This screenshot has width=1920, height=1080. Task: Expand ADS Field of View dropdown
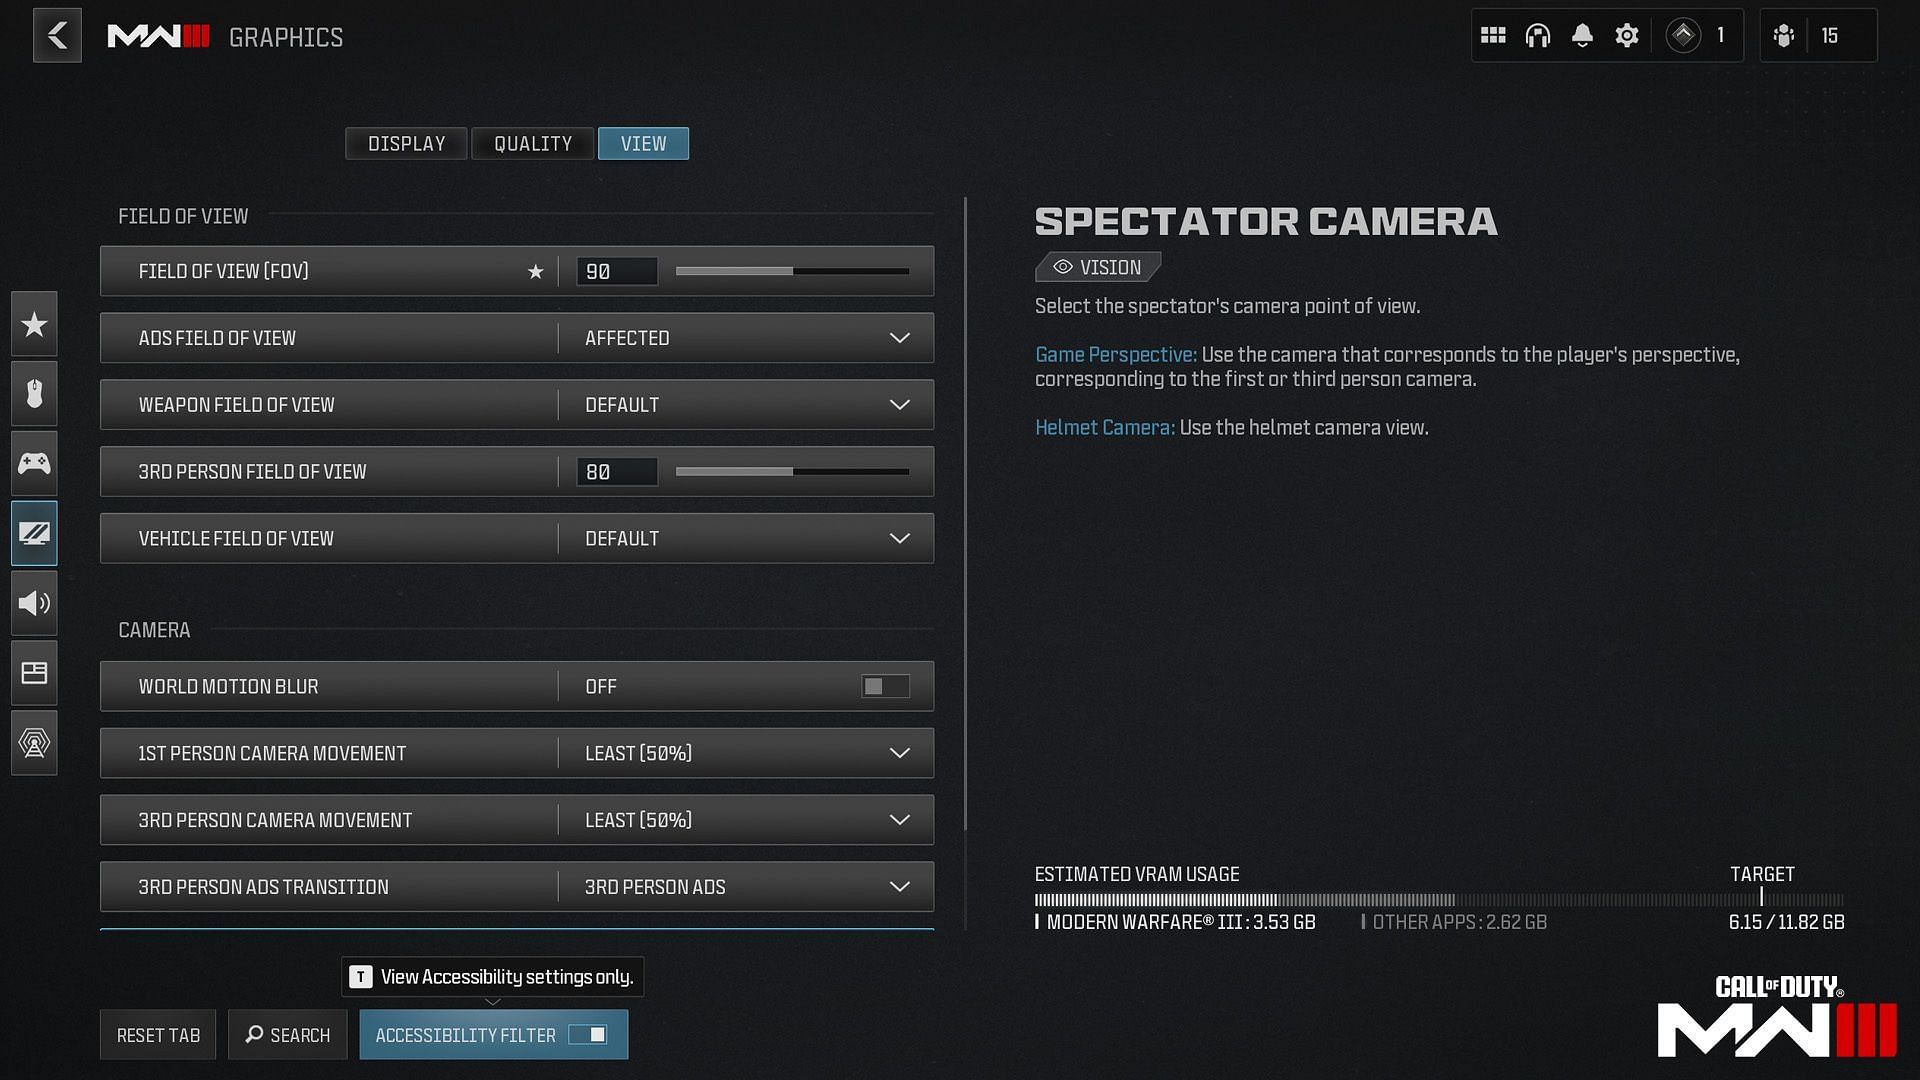click(x=898, y=338)
